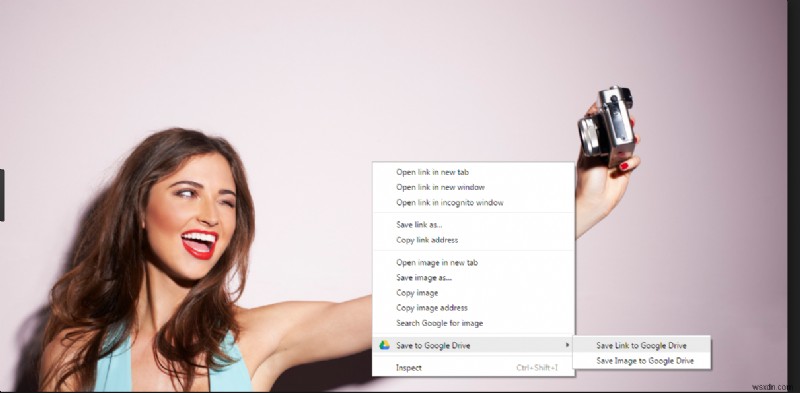Click the Google Drive icon in menu
This screenshot has height=393, width=800.
pyautogui.click(x=385, y=346)
